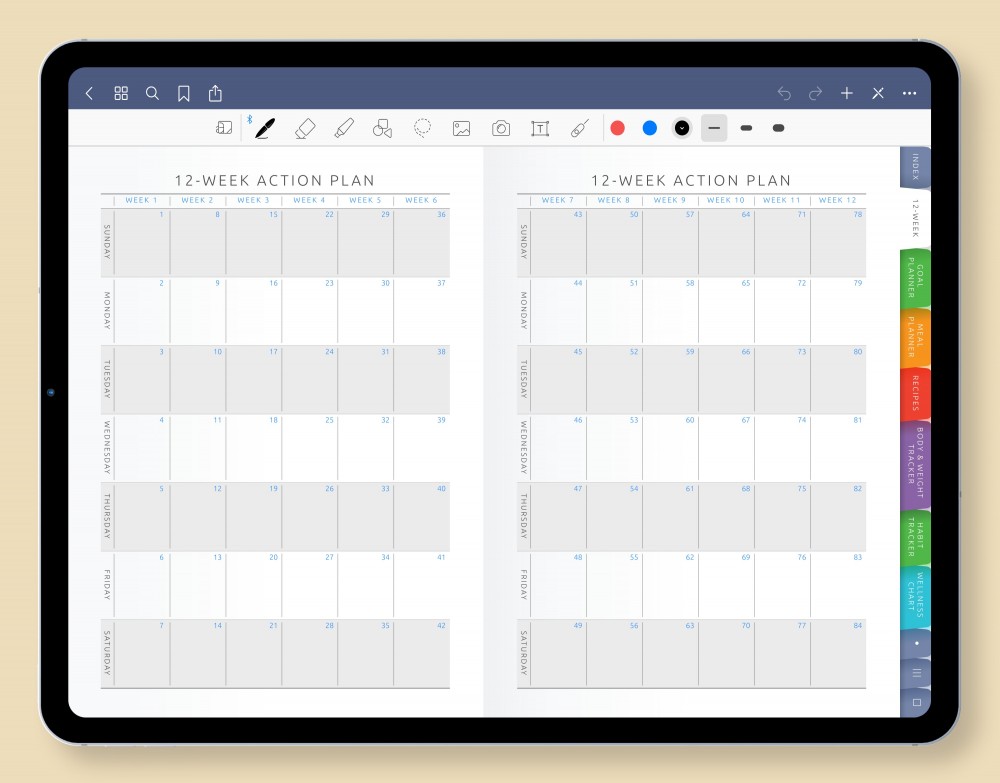Click the WEEK 4 column header

point(309,200)
